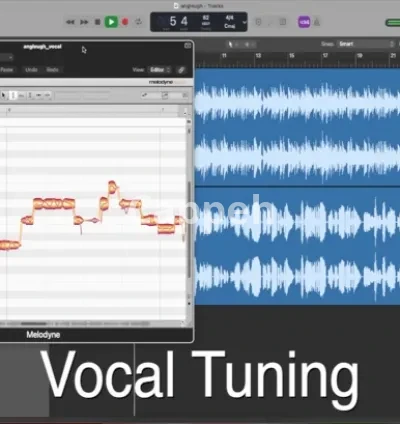Click the tempo value in the LCD
Image resolution: width=400 pixels, height=424 pixels.
click(x=206, y=18)
